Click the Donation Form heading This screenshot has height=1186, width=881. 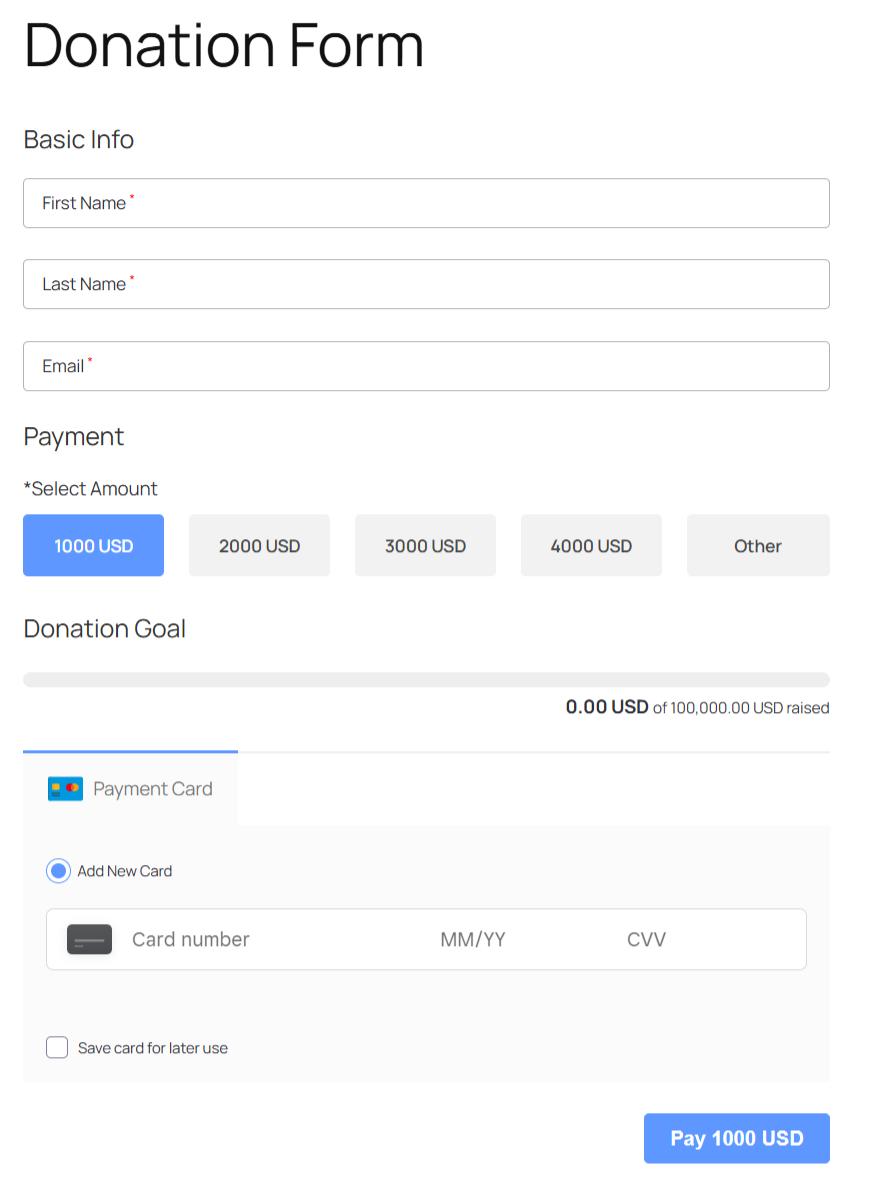click(x=224, y=45)
